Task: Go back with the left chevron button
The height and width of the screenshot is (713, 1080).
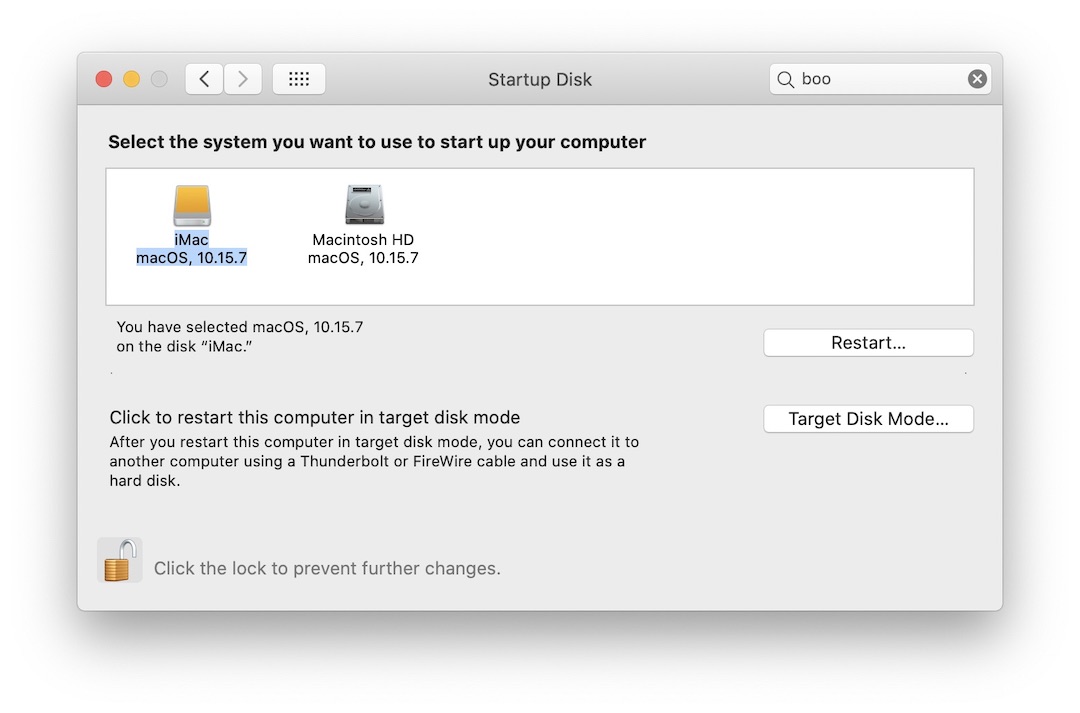Action: pos(204,79)
